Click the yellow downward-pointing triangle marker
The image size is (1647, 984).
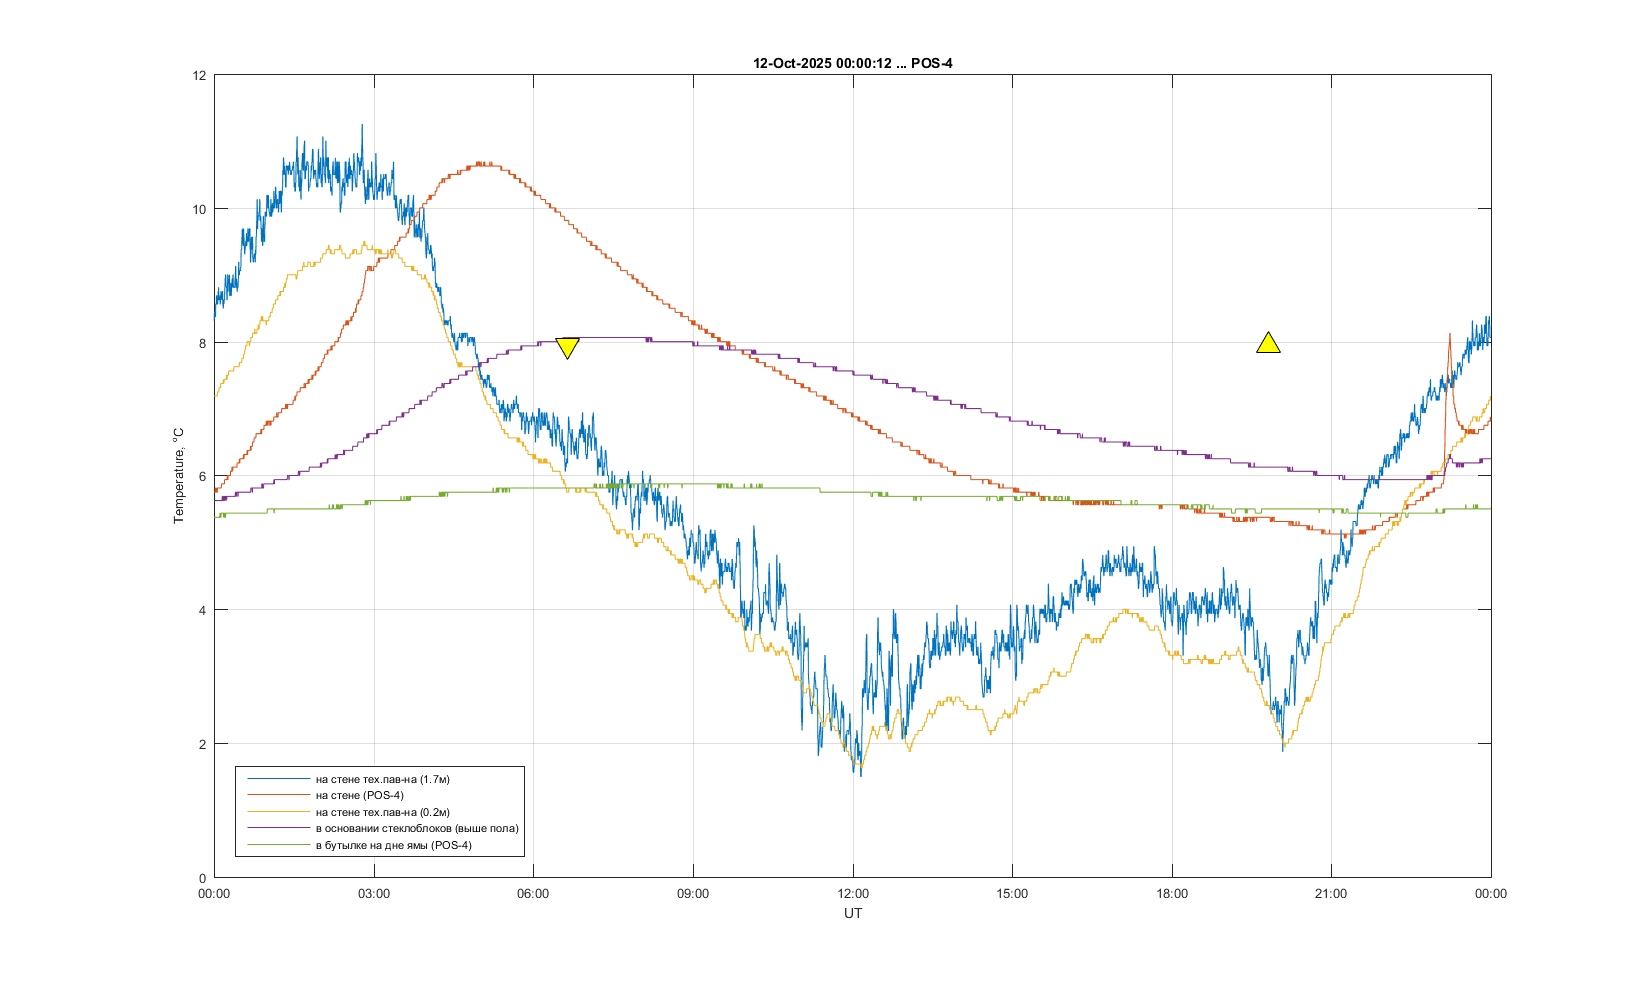tap(567, 347)
